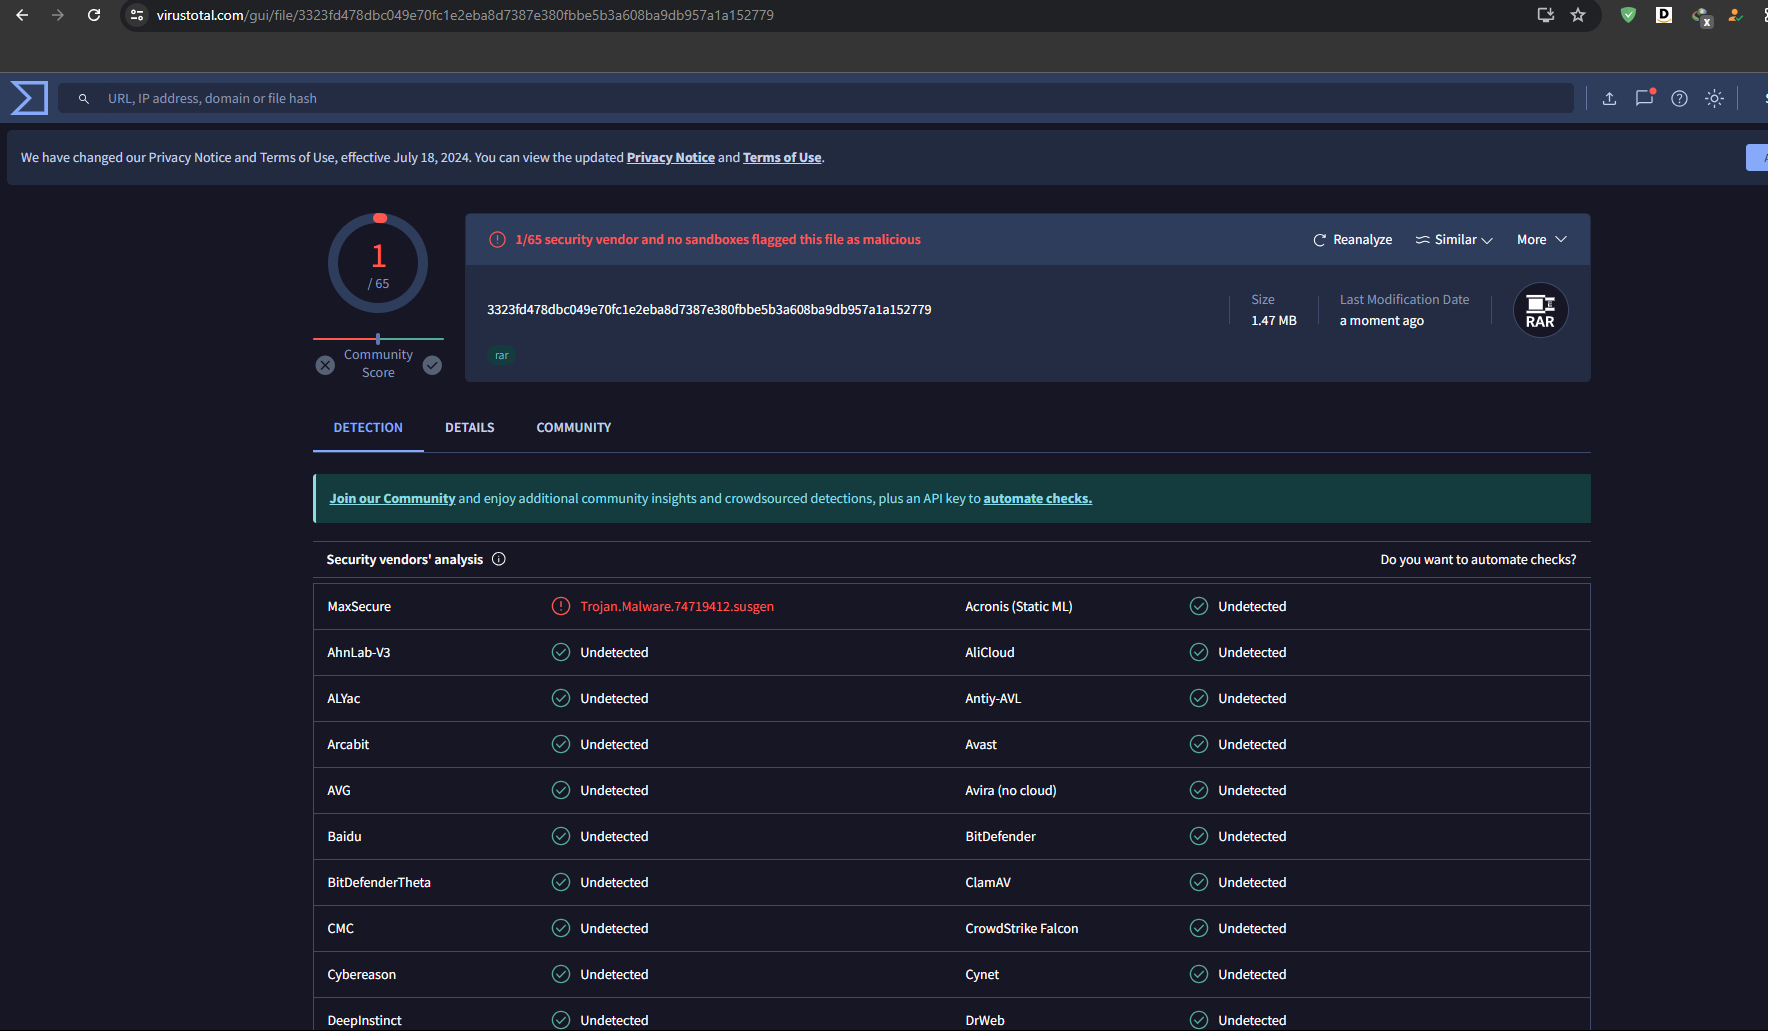The width and height of the screenshot is (1768, 1031).
Task: Focus the URL, IP address, domain search field
Action: [x=816, y=98]
